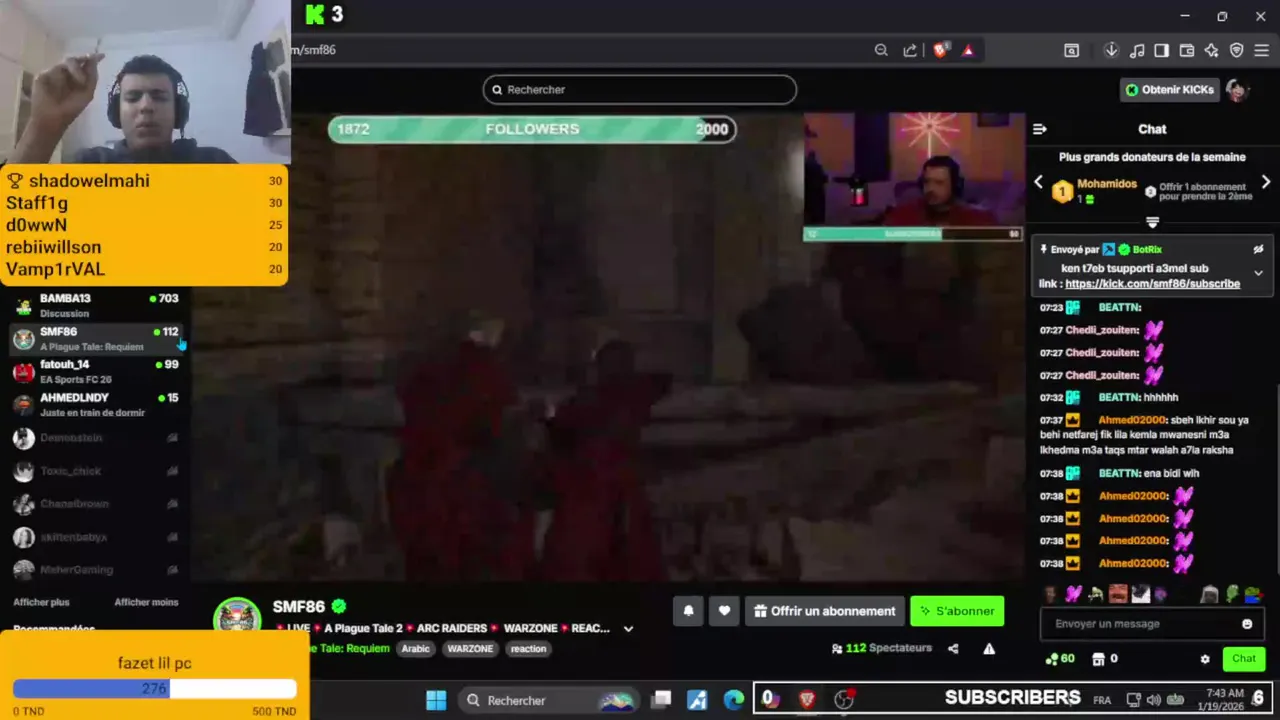
Task: Open SMF86 channel in sidebar
Action: [96, 338]
